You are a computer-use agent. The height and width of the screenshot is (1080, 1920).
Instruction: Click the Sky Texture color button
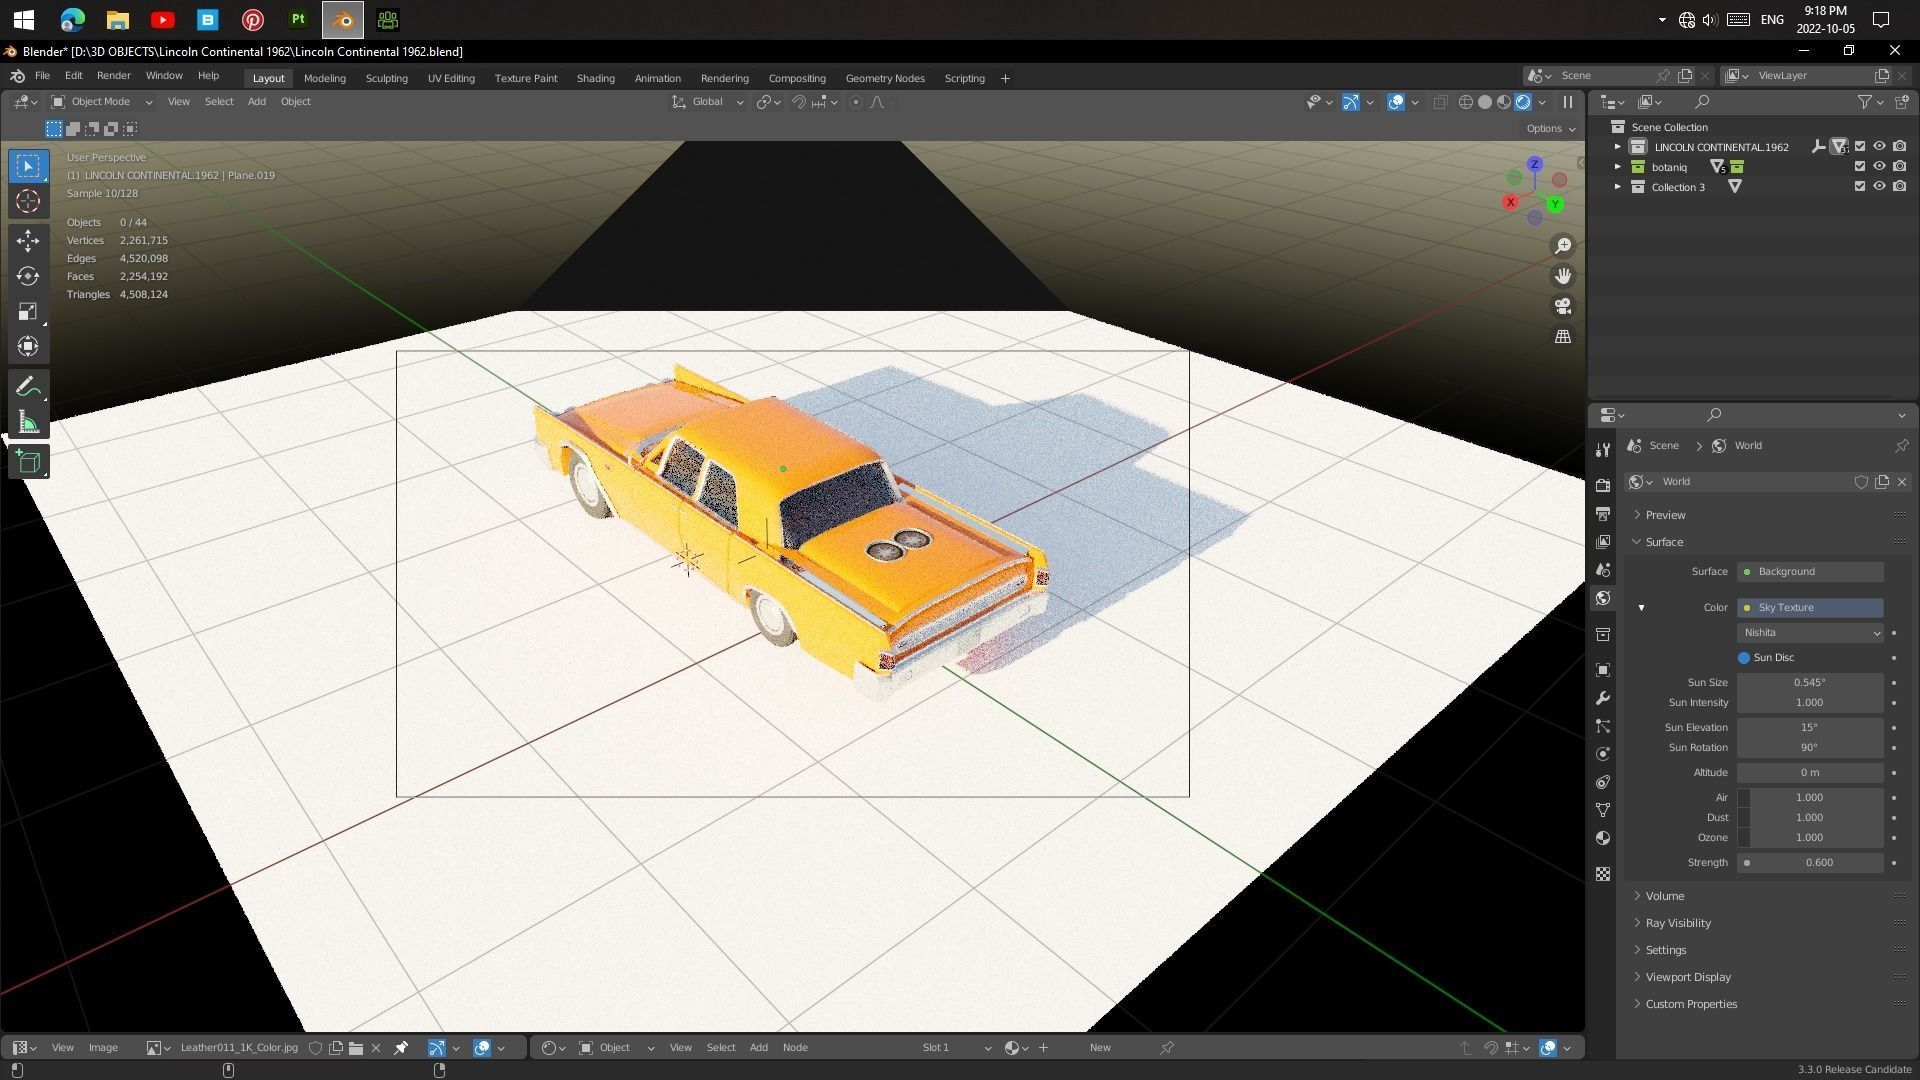pyautogui.click(x=1810, y=608)
